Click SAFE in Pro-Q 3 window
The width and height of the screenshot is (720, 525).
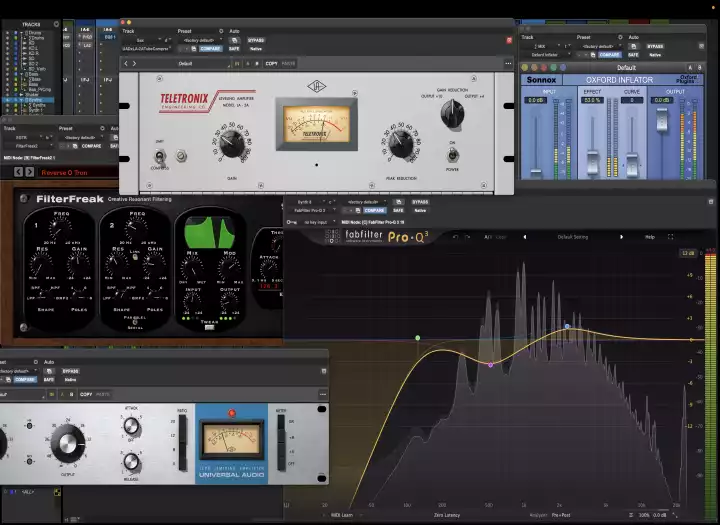click(x=398, y=210)
